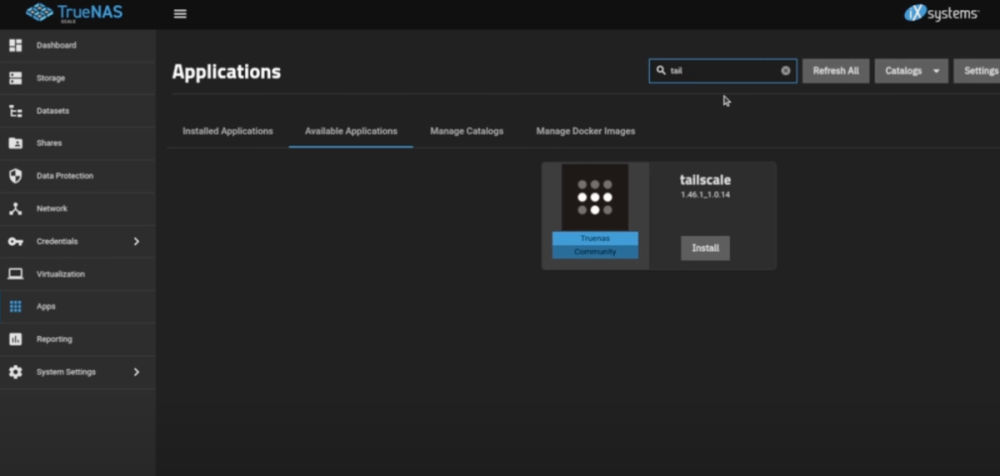Image resolution: width=1000 pixels, height=476 pixels.
Task: Open Data Protection shield icon
Action: [x=15, y=176]
